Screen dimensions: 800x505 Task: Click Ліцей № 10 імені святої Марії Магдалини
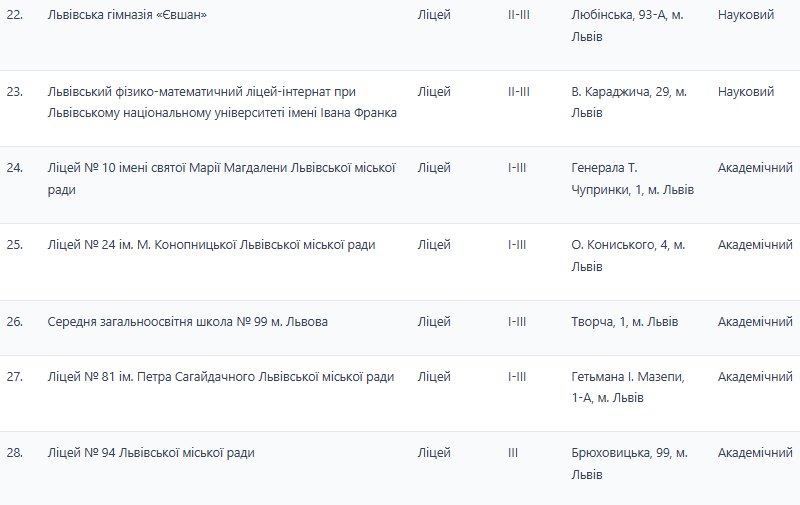point(221,178)
